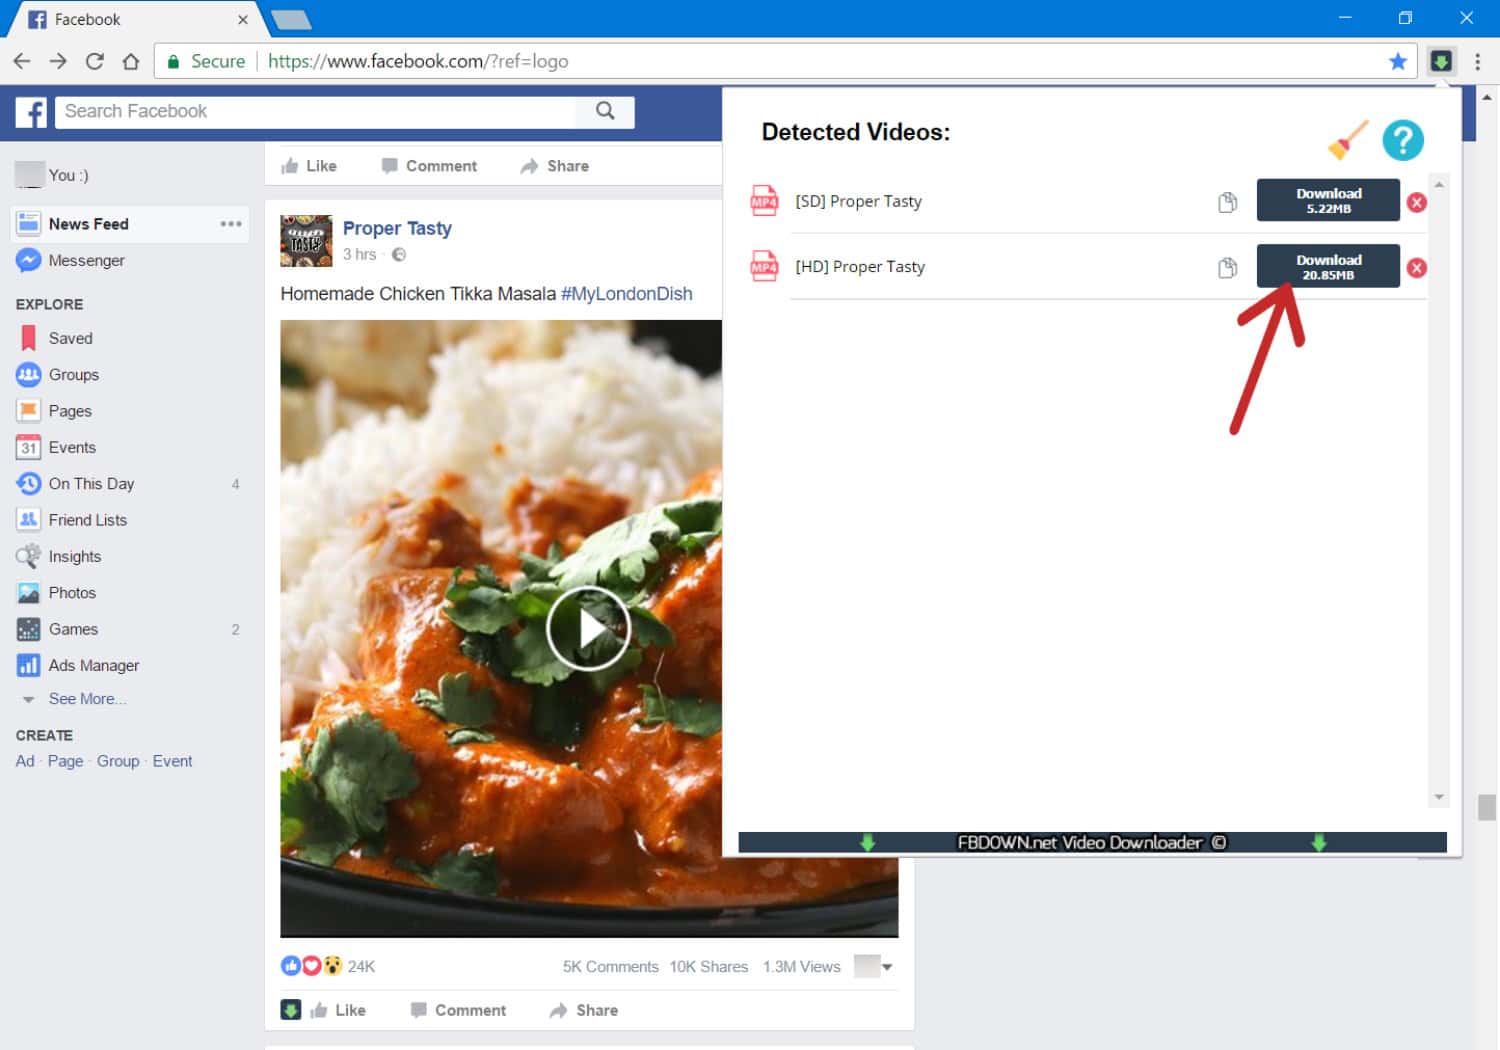This screenshot has height=1050, width=1500.
Task: Click the Create Ad link
Action: (x=25, y=761)
